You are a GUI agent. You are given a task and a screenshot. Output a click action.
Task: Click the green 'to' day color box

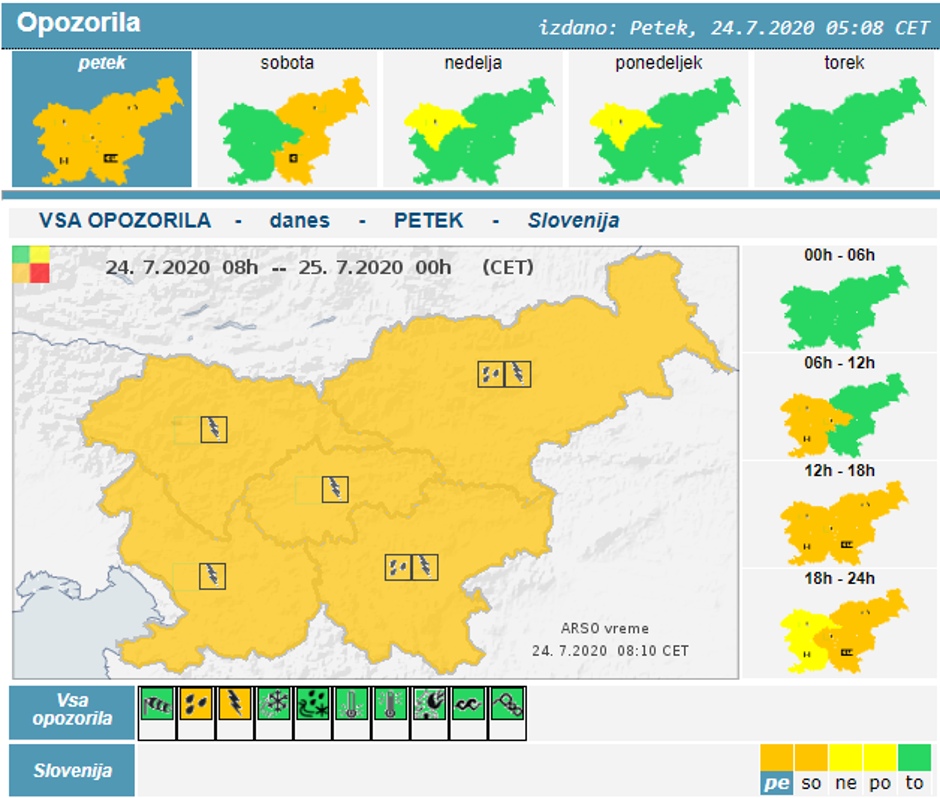pos(913,770)
